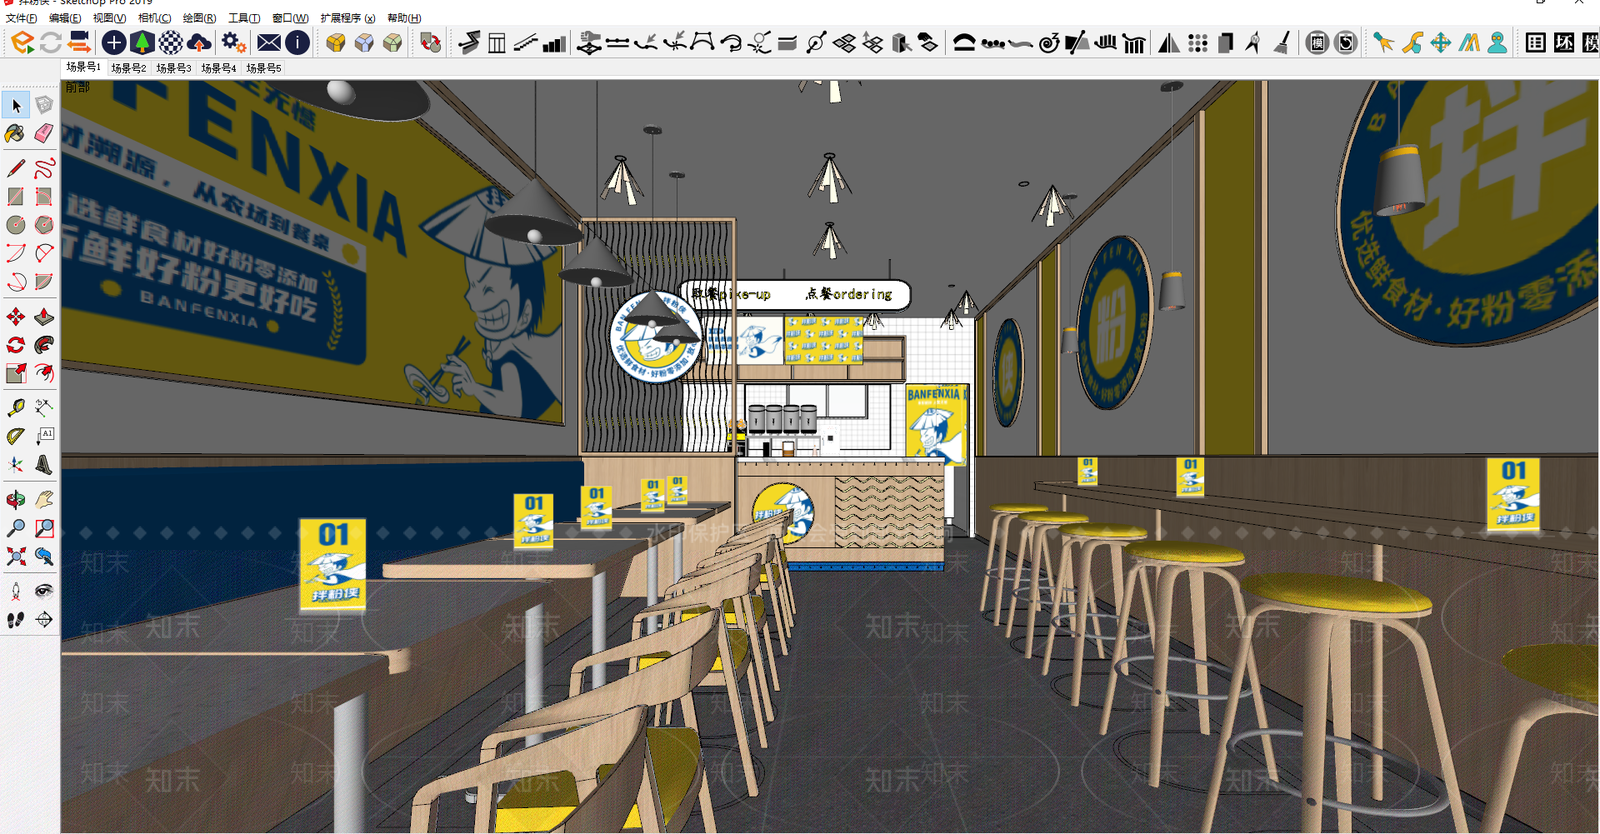Select the Protractor tool

point(16,436)
